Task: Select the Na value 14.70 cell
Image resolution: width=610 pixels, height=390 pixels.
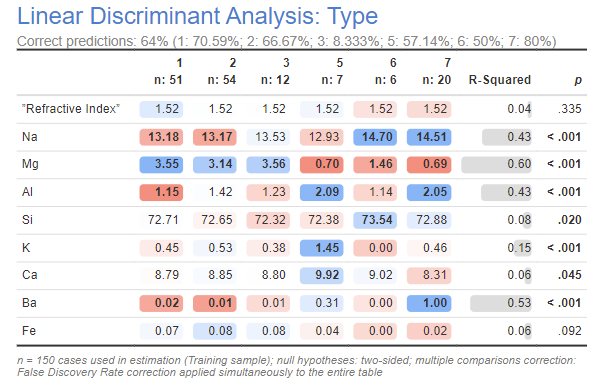Action: [x=375, y=137]
